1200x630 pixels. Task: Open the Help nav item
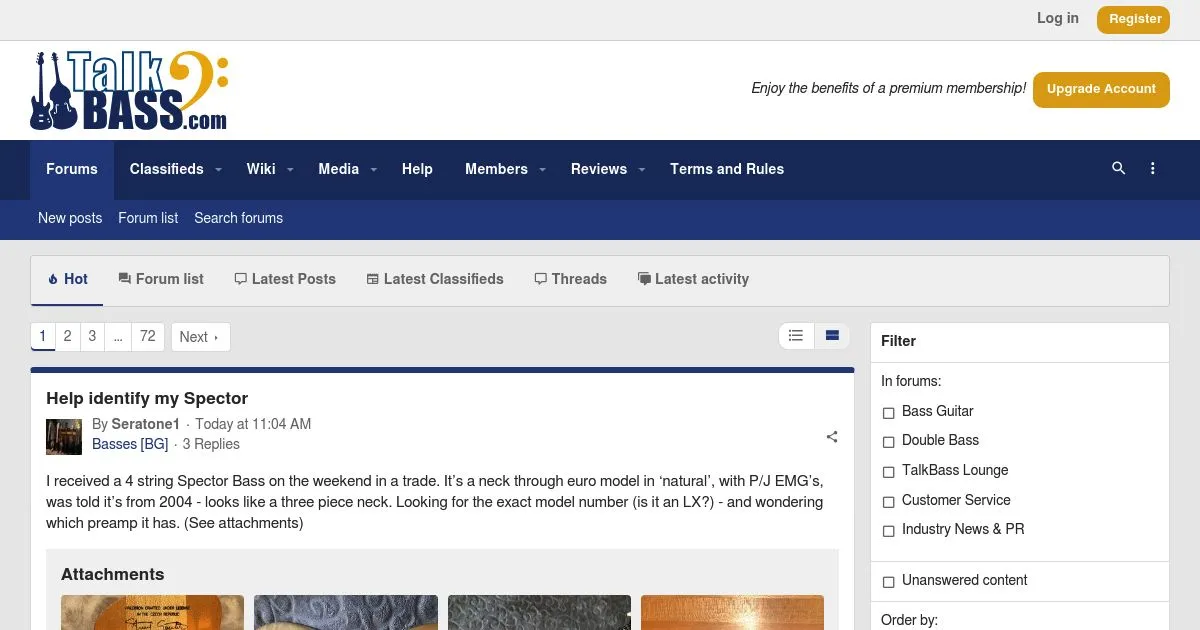[x=417, y=169]
